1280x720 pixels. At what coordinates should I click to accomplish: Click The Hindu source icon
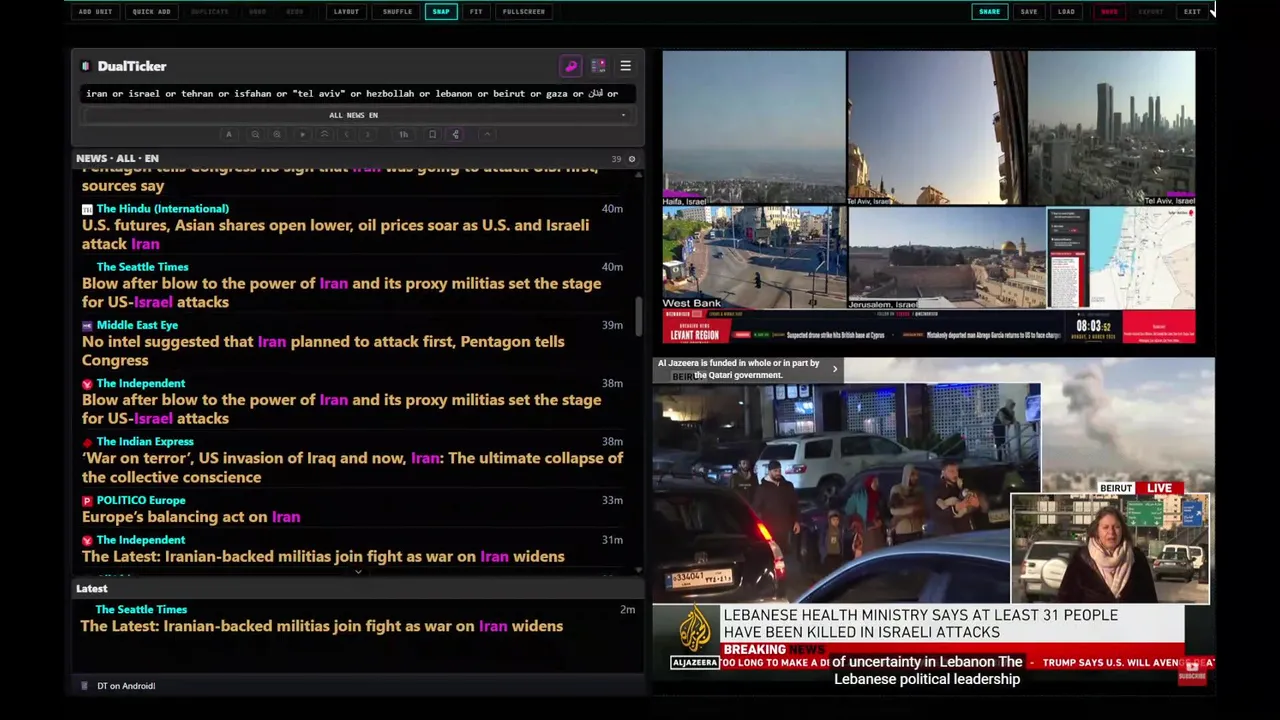point(87,209)
